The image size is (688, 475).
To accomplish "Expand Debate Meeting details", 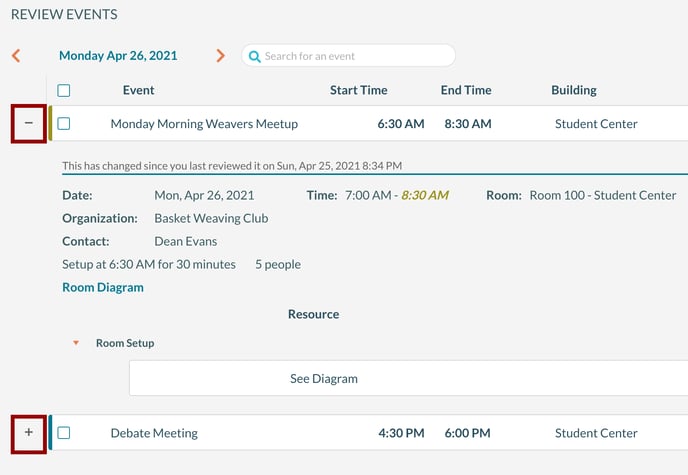I will (29, 432).
